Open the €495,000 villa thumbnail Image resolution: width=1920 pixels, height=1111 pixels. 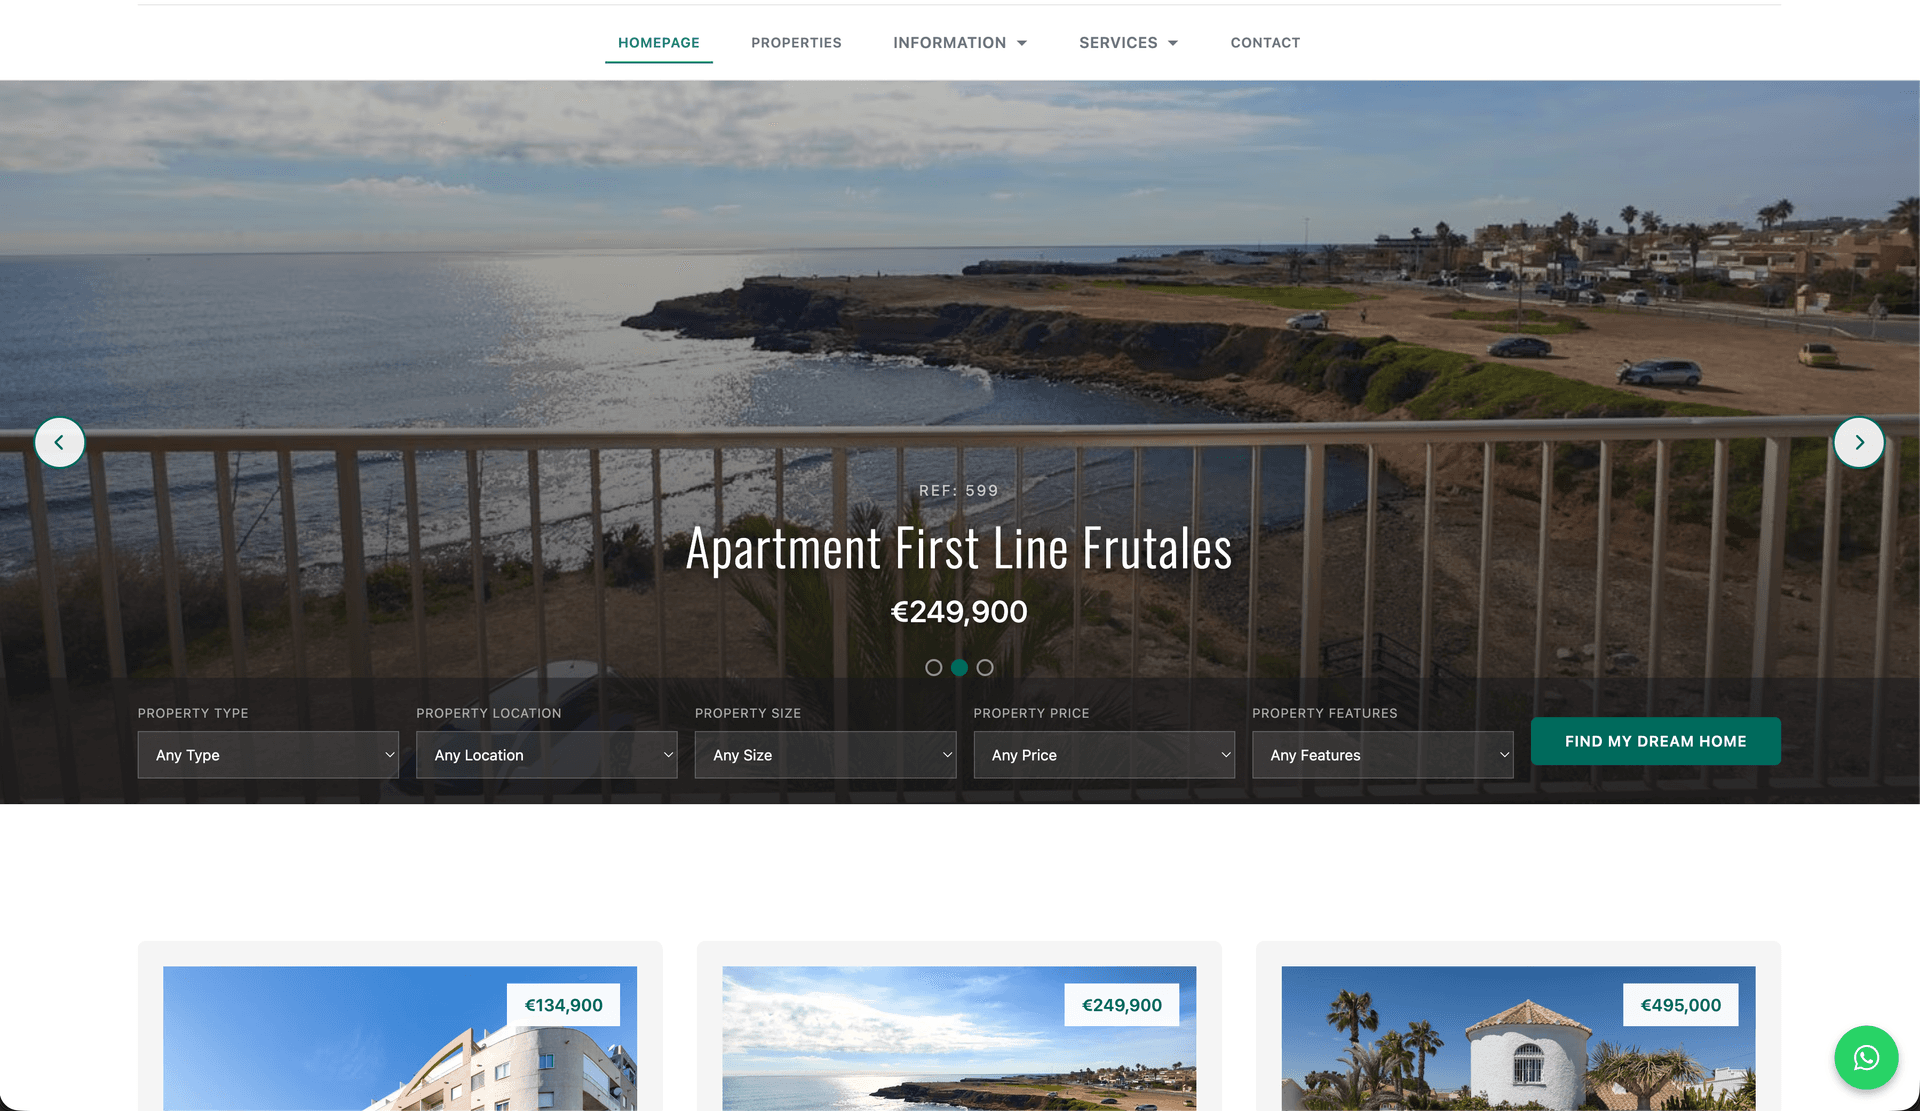(1518, 1038)
